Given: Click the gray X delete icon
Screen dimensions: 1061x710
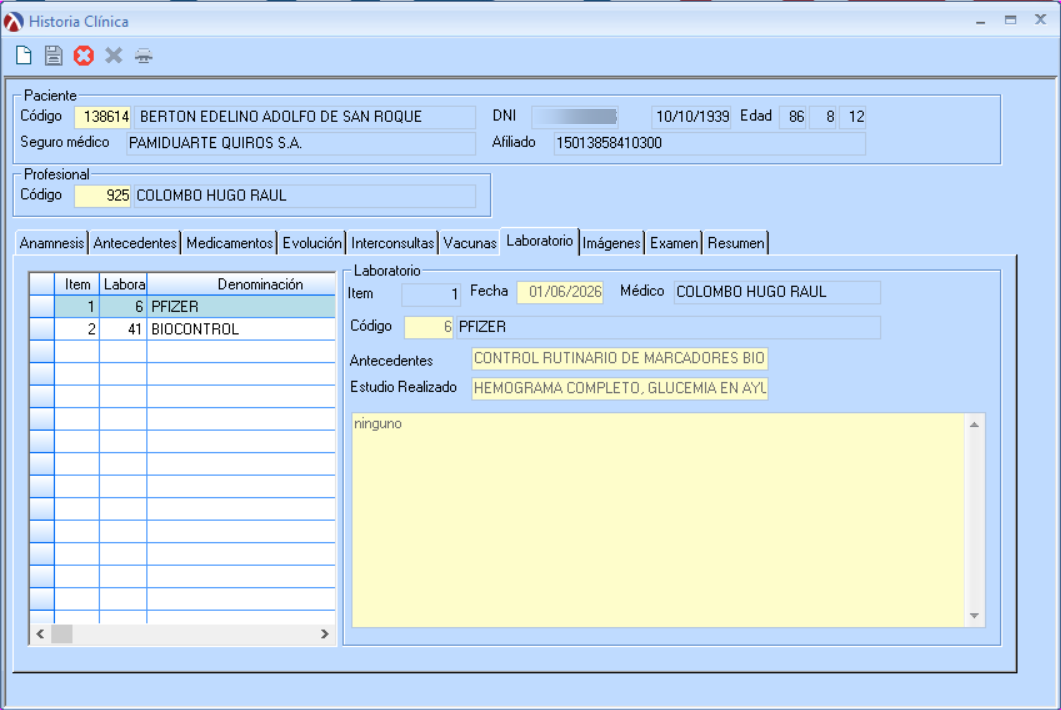Looking at the screenshot, I should coord(114,56).
